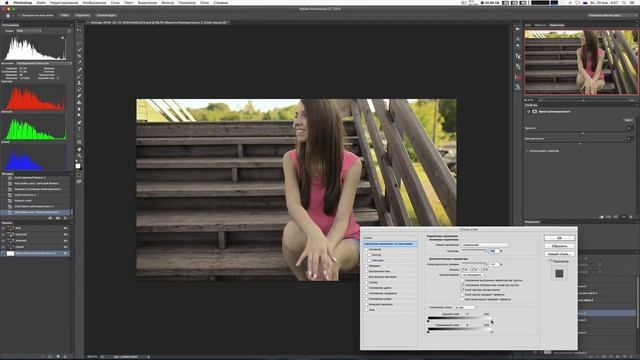The width and height of the screenshot is (640, 360).
Task: Click Полный экран button in options bar
Action: tap(106, 15)
